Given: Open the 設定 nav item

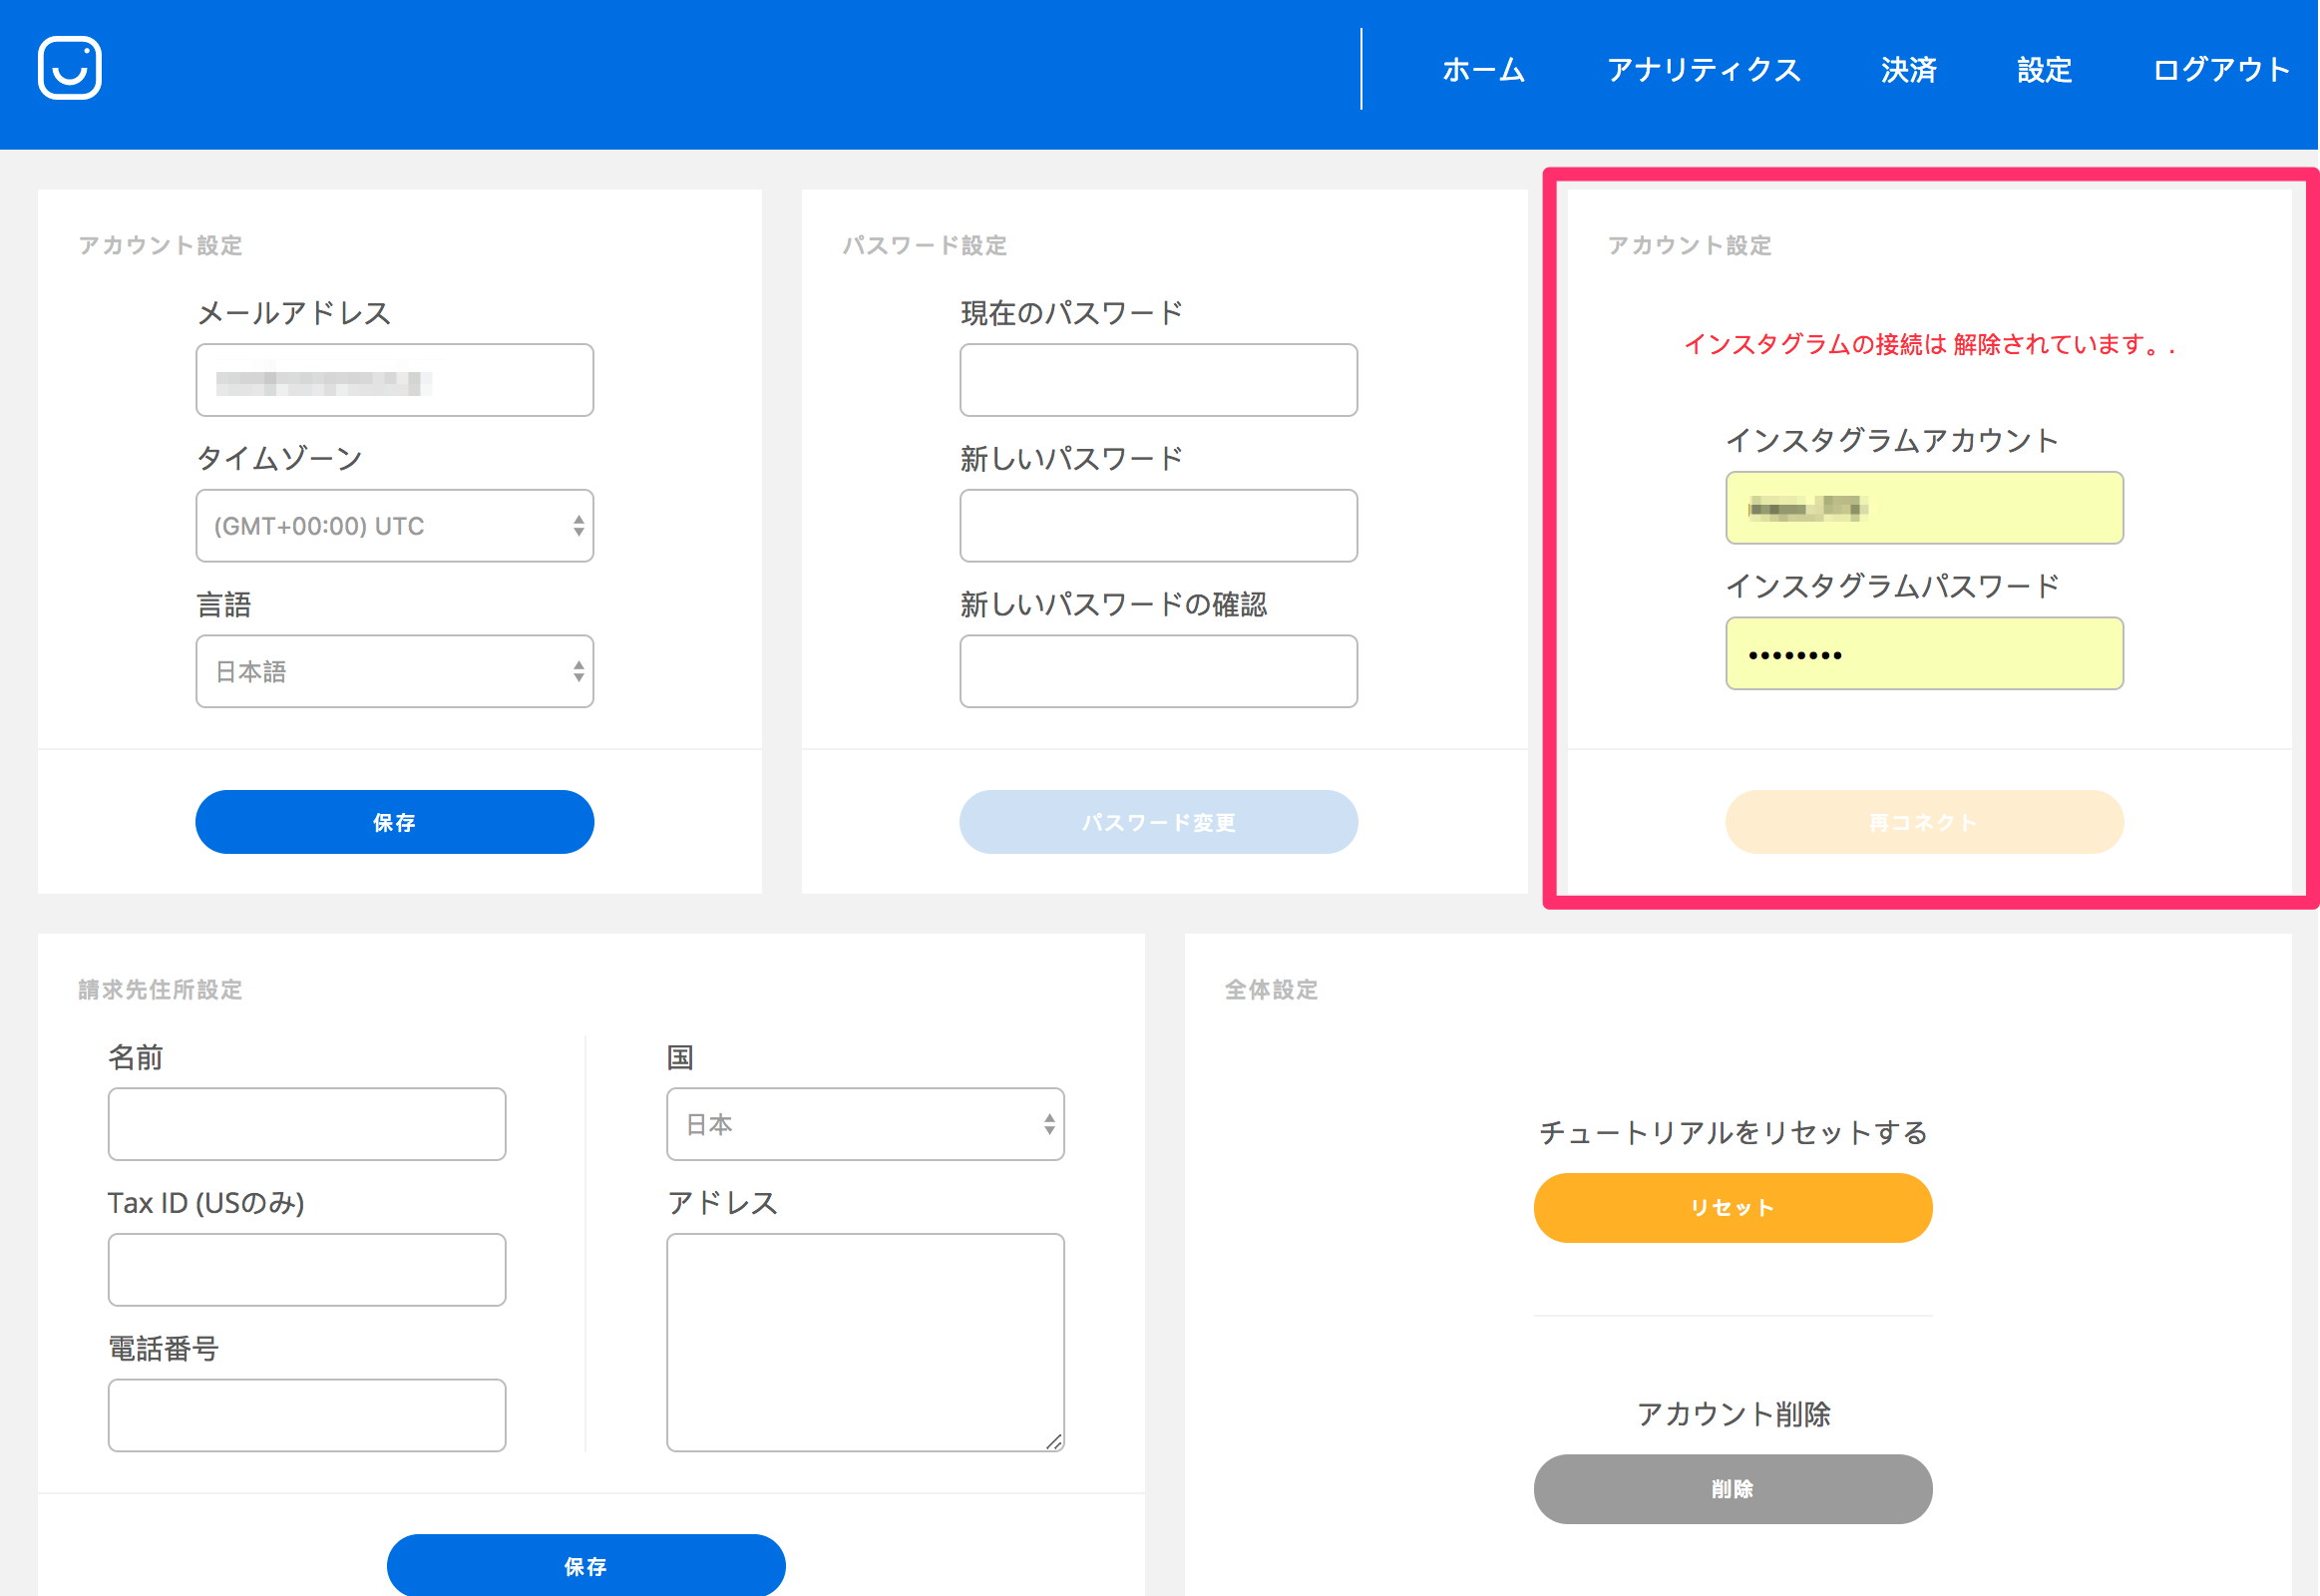Looking at the screenshot, I should click(x=2044, y=70).
